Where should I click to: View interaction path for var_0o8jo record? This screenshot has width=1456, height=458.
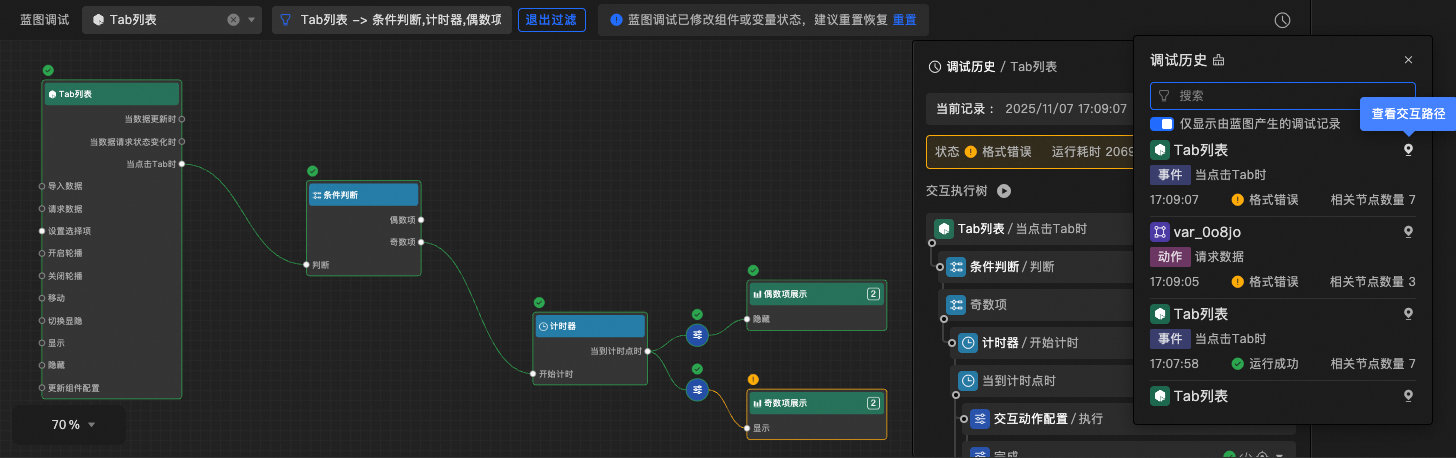1408,232
